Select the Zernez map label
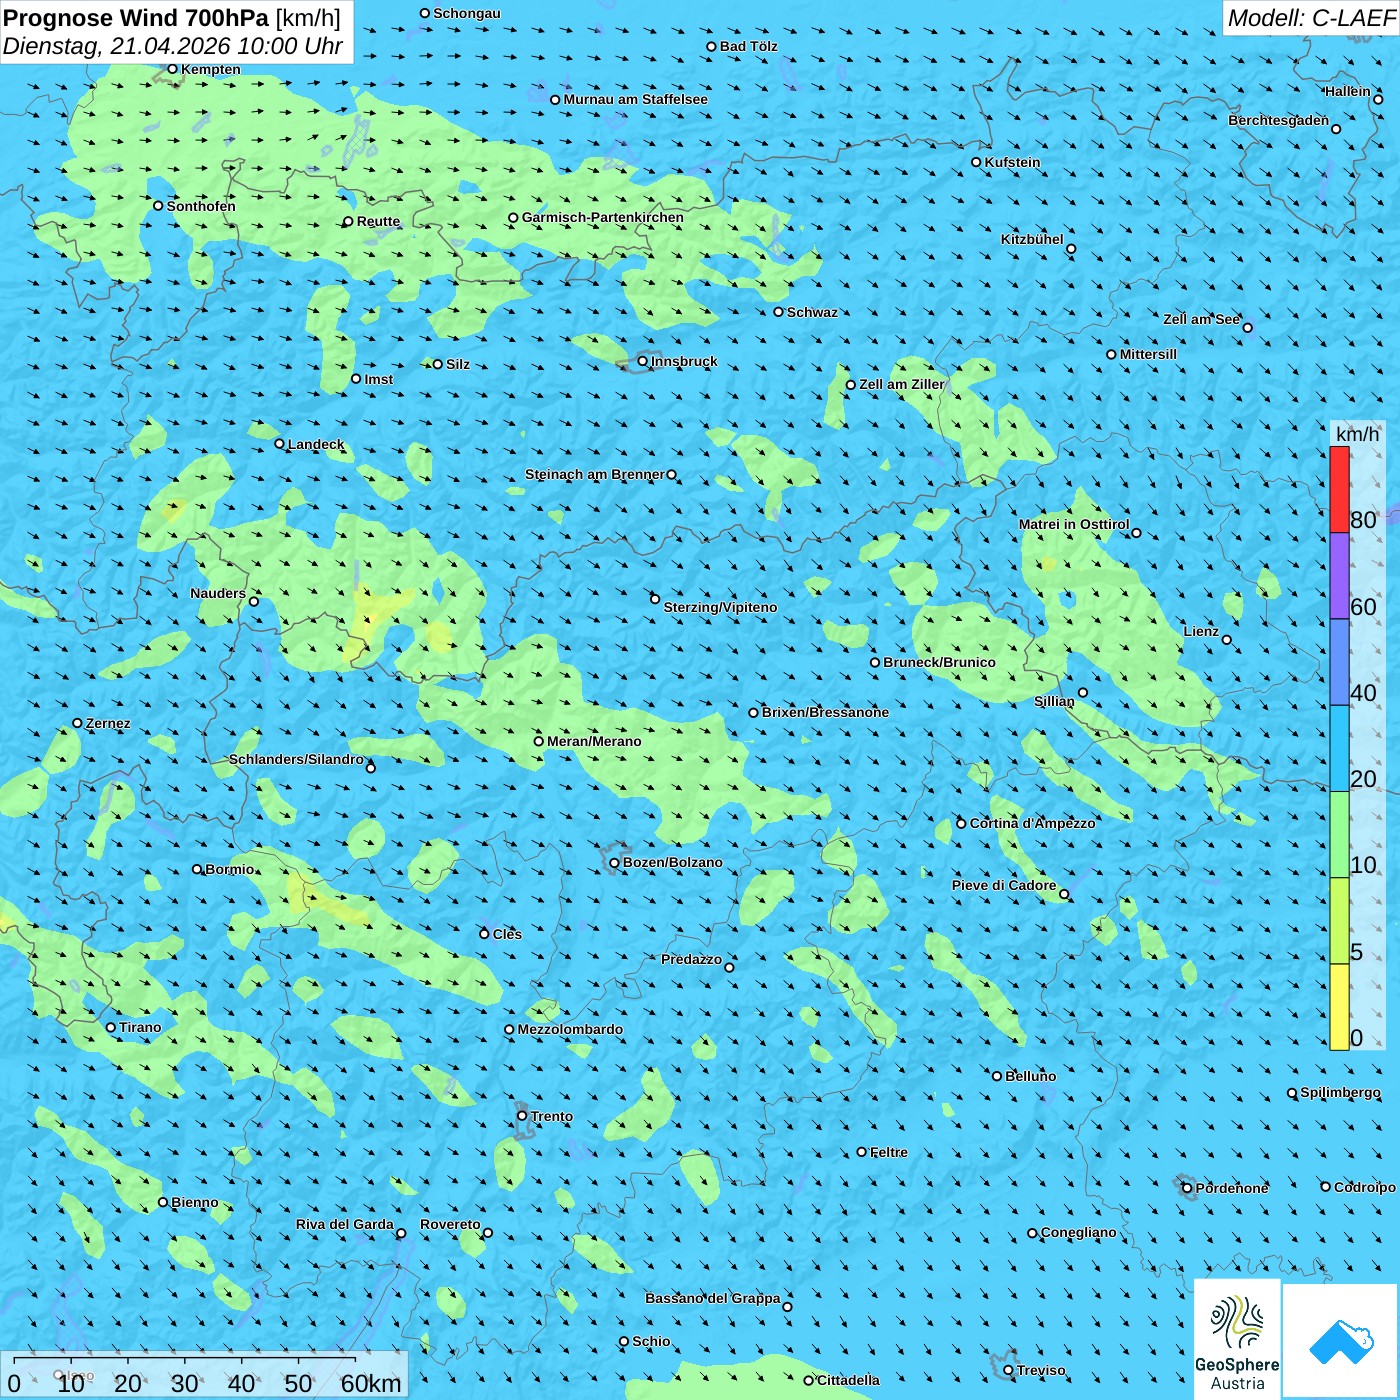Image resolution: width=1400 pixels, height=1400 pixels. click(x=108, y=723)
